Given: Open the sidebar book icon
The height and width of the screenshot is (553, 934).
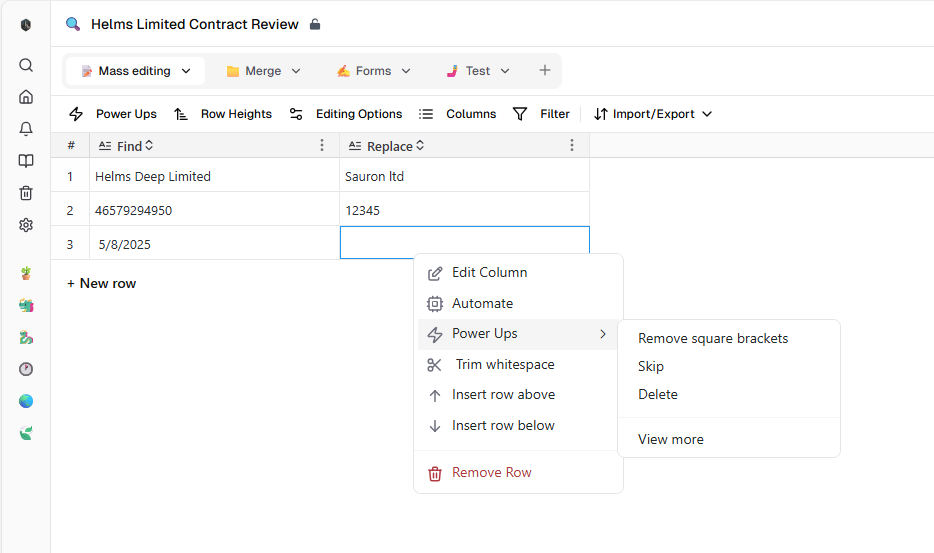Looking at the screenshot, I should click(26, 161).
